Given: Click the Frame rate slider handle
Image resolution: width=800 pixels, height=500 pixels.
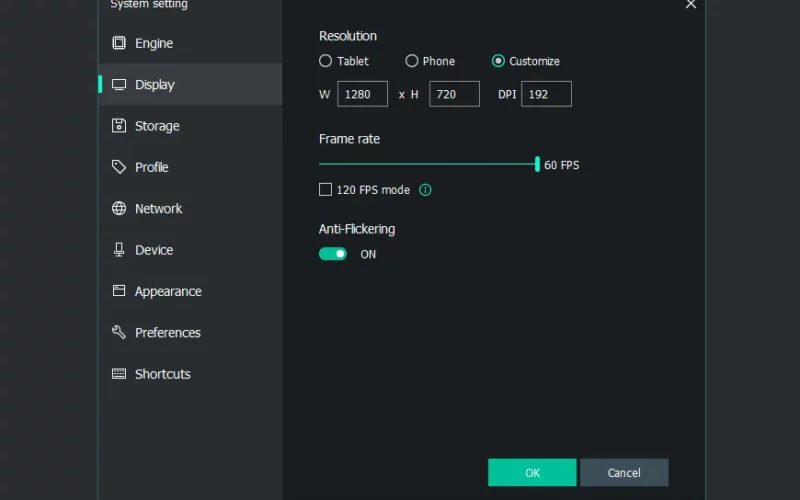Looking at the screenshot, I should (537, 164).
